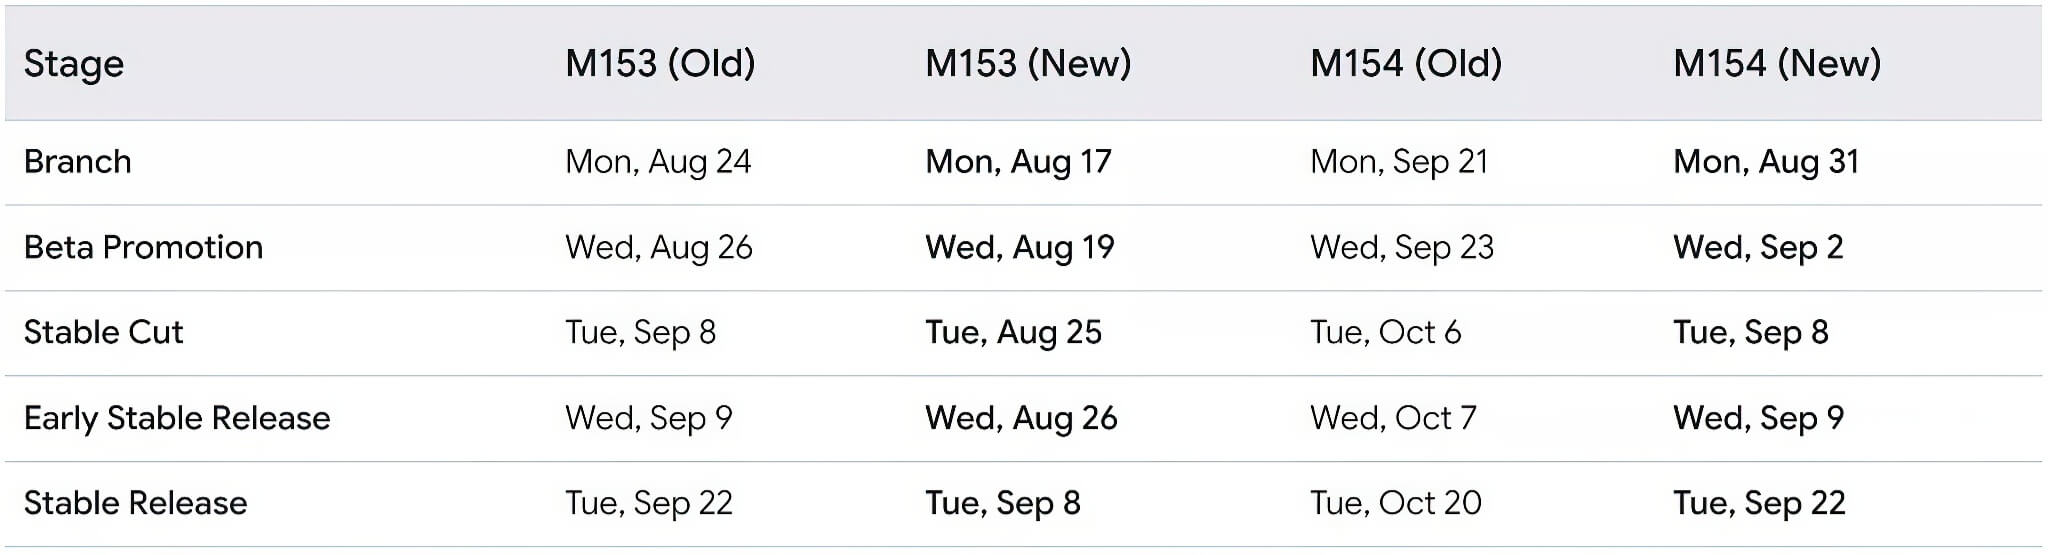
Task: Select the Branch row label
Action: [78, 162]
